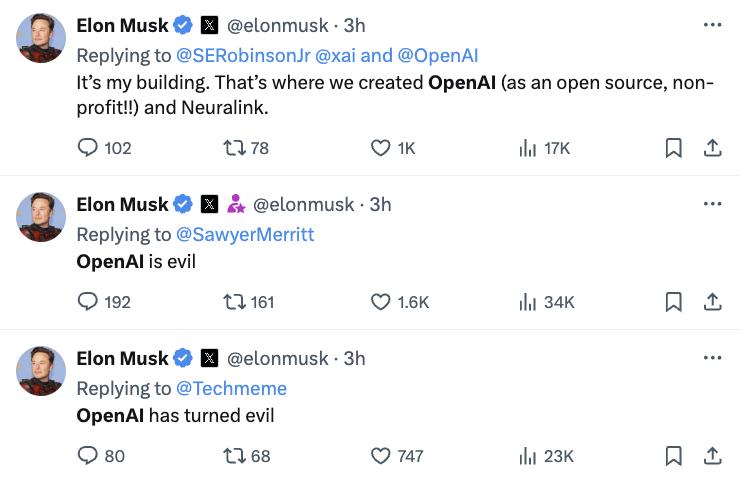The height and width of the screenshot is (480, 740).
Task: Bookmark the 'OpenAI is evil' tweet
Action: point(673,301)
